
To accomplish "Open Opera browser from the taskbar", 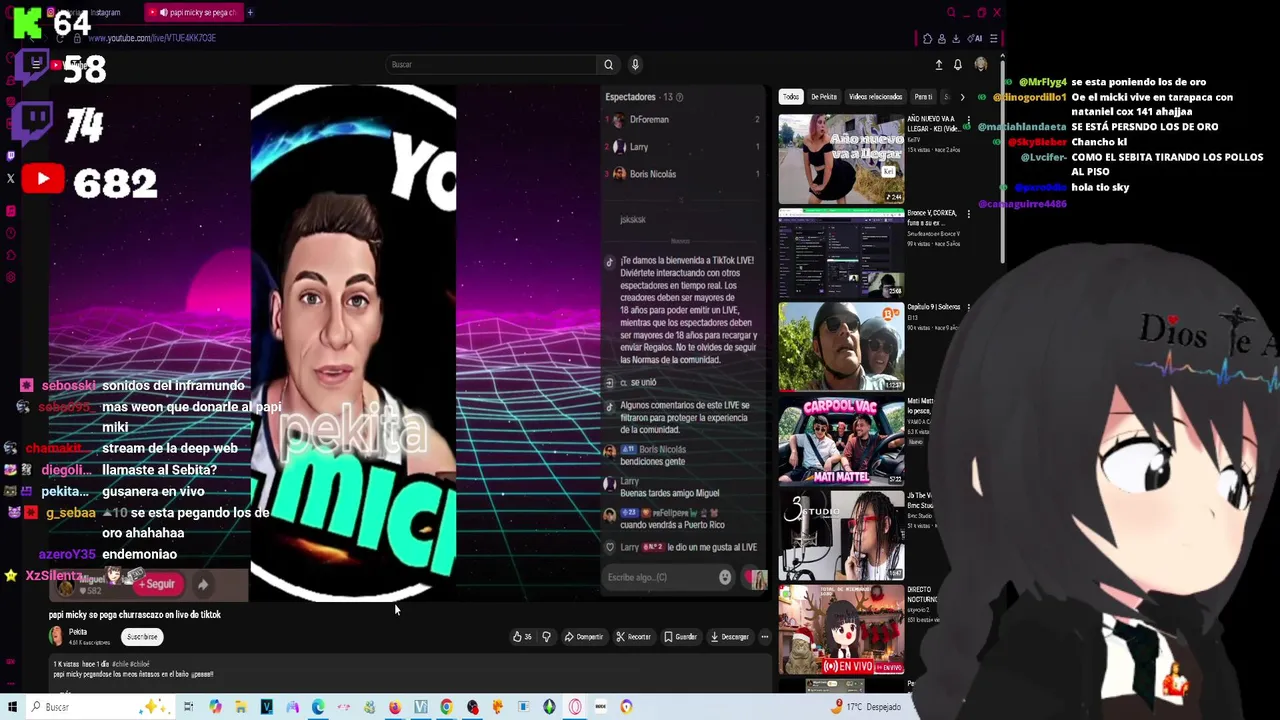I will click(x=575, y=707).
